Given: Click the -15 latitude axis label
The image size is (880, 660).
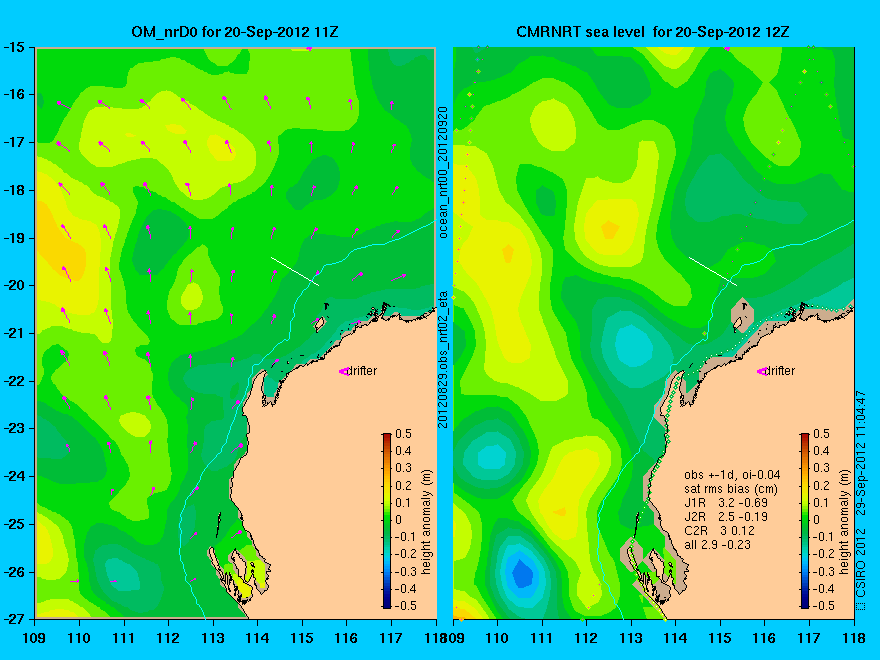Looking at the screenshot, I should point(14,47).
